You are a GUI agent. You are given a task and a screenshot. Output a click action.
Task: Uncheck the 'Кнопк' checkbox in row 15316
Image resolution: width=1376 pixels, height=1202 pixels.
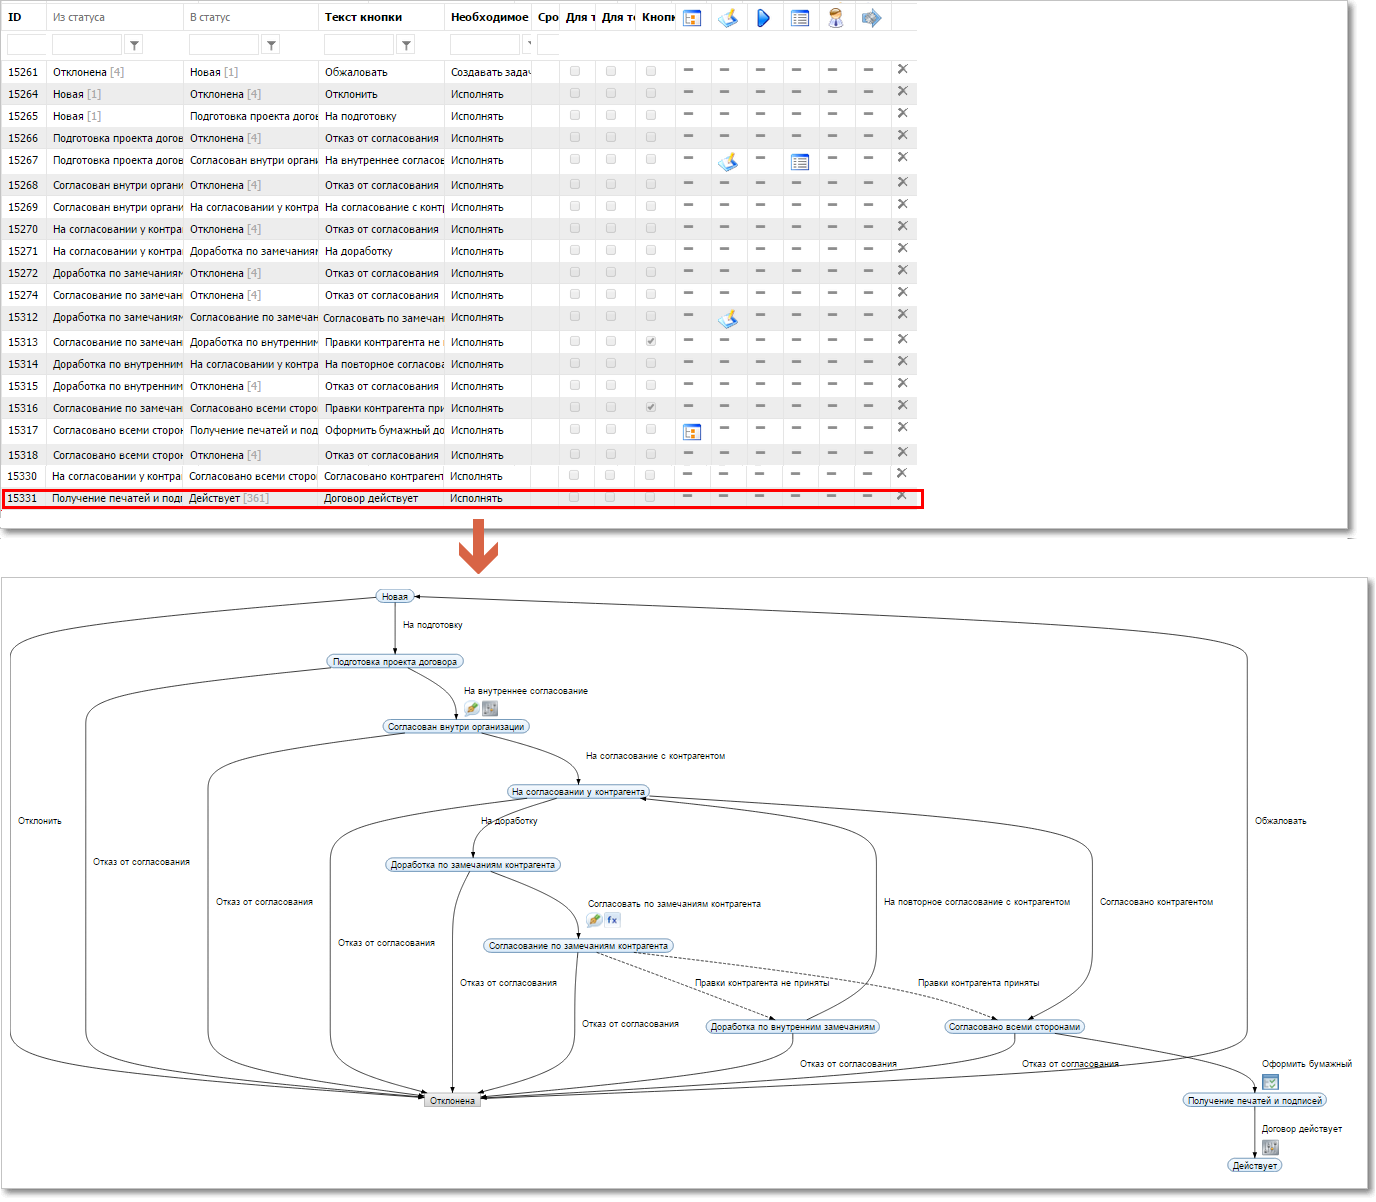click(x=651, y=407)
